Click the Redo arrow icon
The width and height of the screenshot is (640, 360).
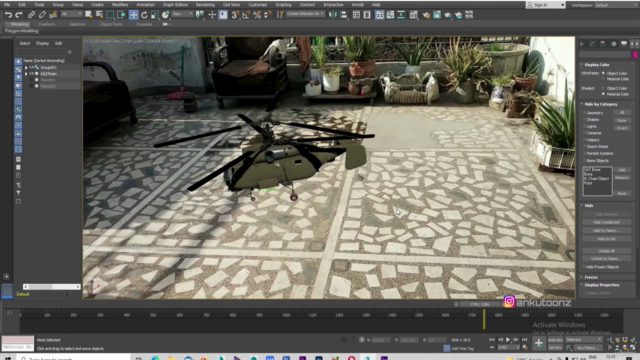tap(19, 15)
